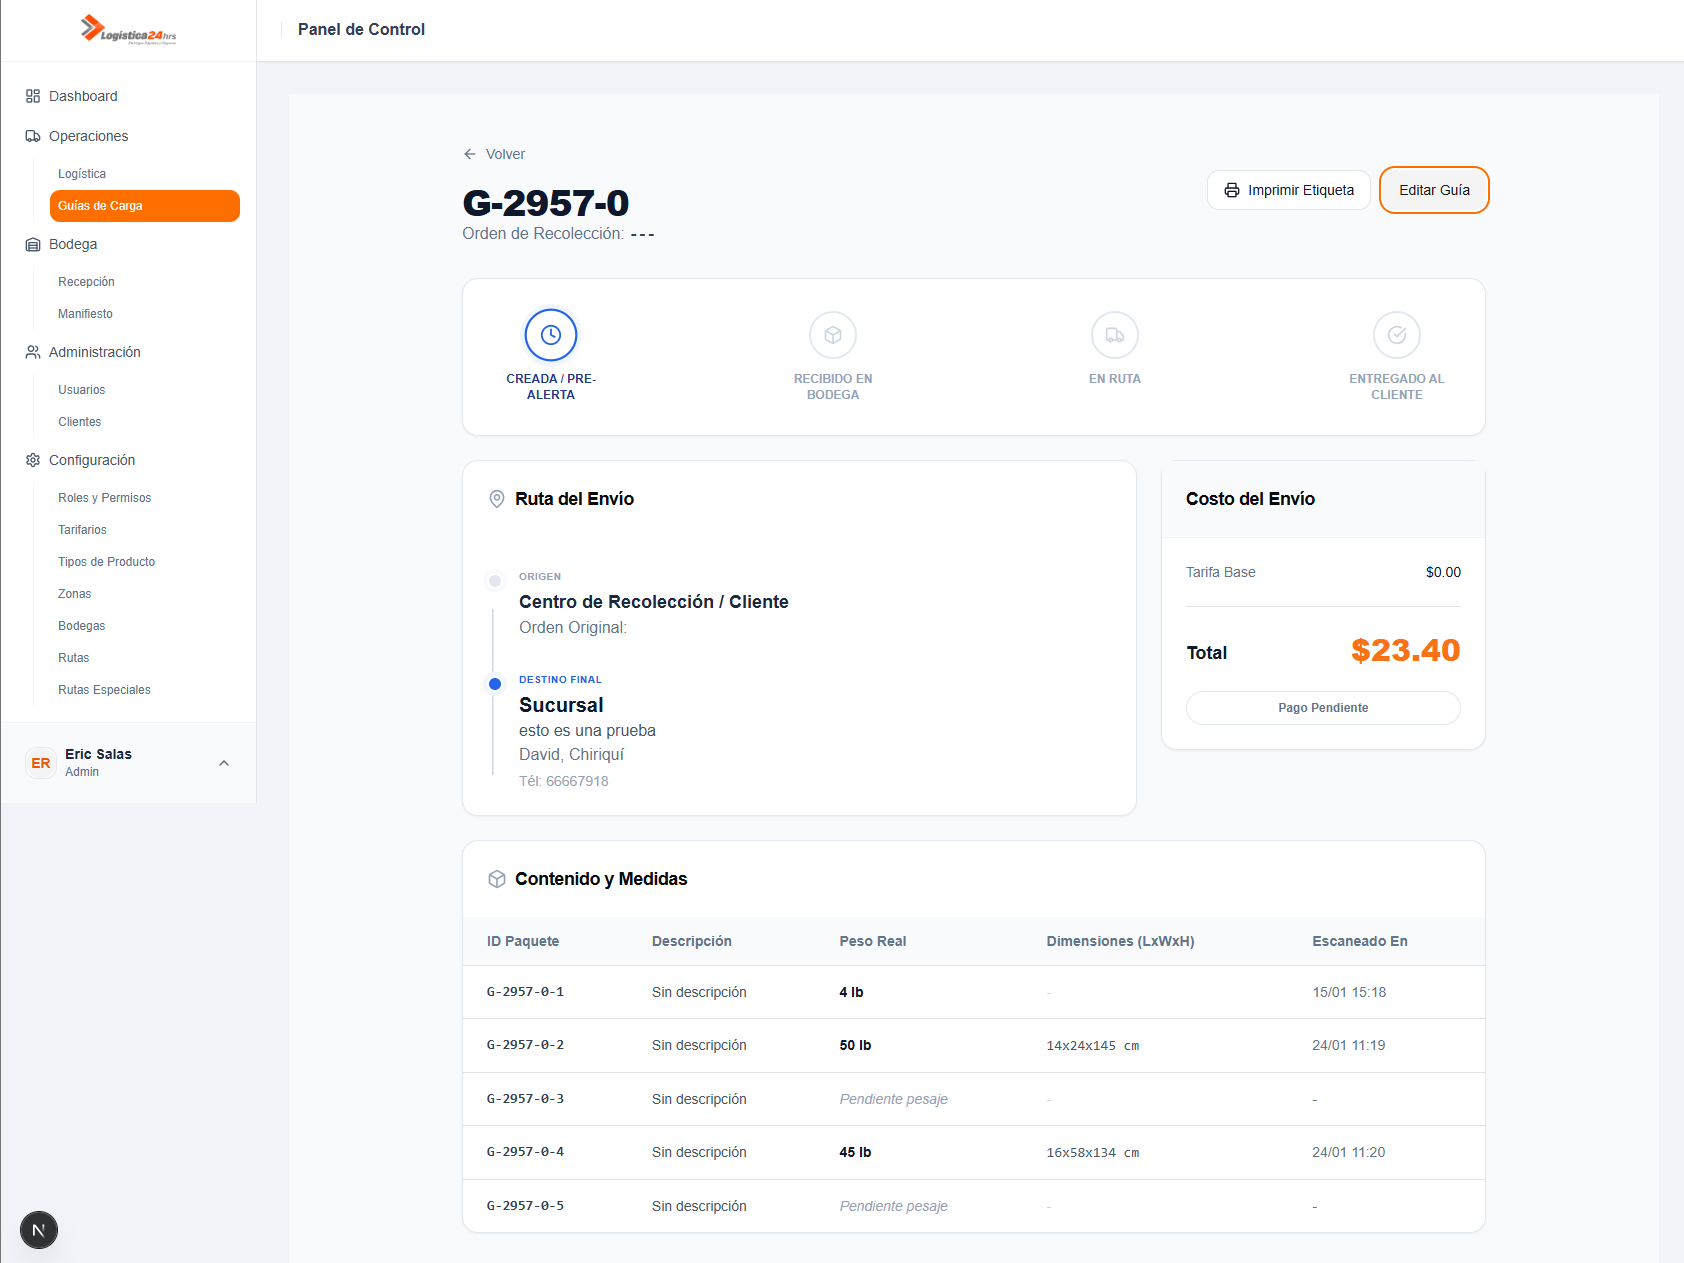Open Roles y Permisos settings
The height and width of the screenshot is (1263, 1684).
(x=104, y=498)
